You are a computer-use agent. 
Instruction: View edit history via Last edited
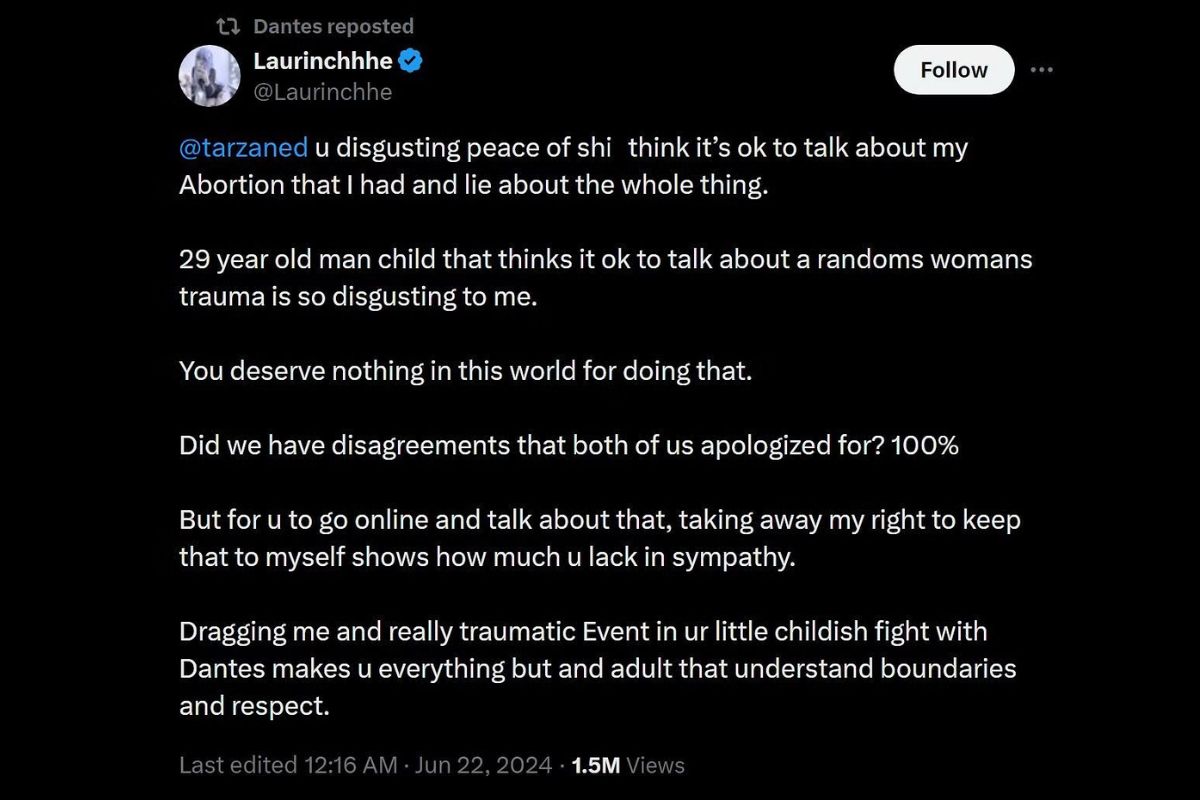238,765
